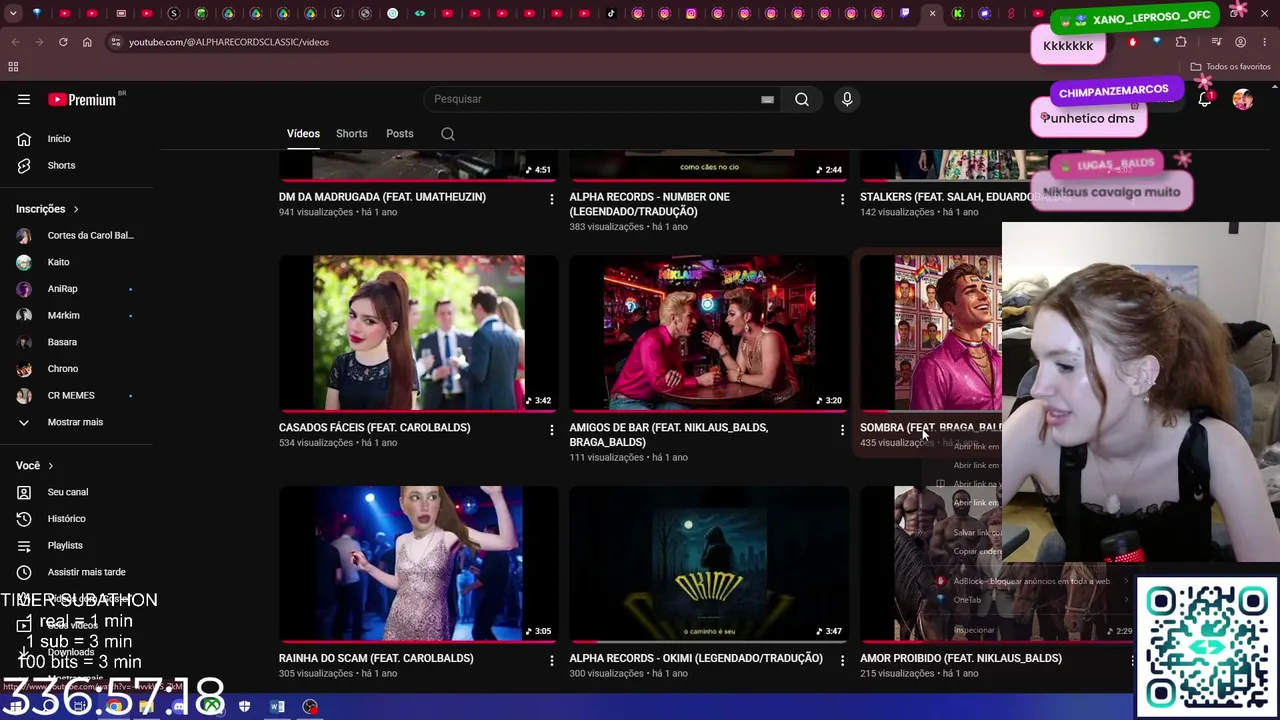Go to YouTube Premium home logo

pos(83,99)
